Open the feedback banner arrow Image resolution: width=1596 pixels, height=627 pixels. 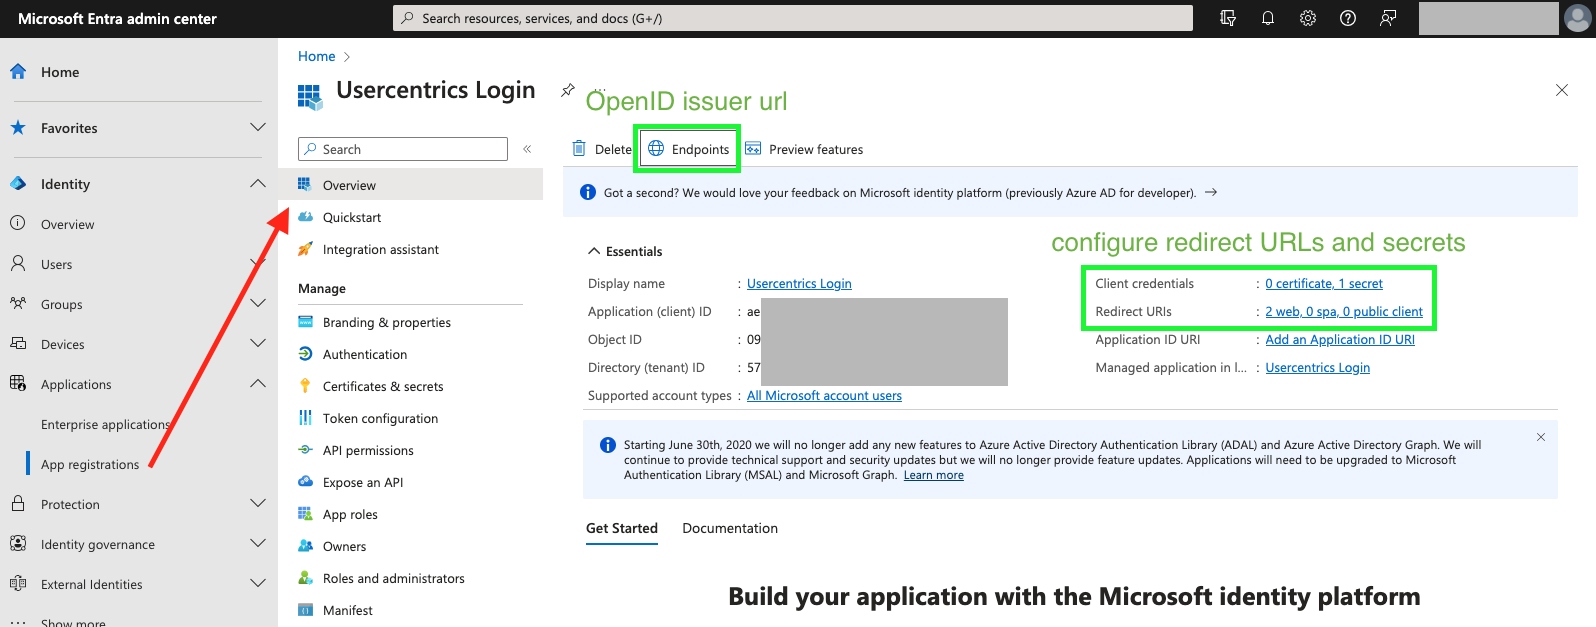coord(1211,192)
